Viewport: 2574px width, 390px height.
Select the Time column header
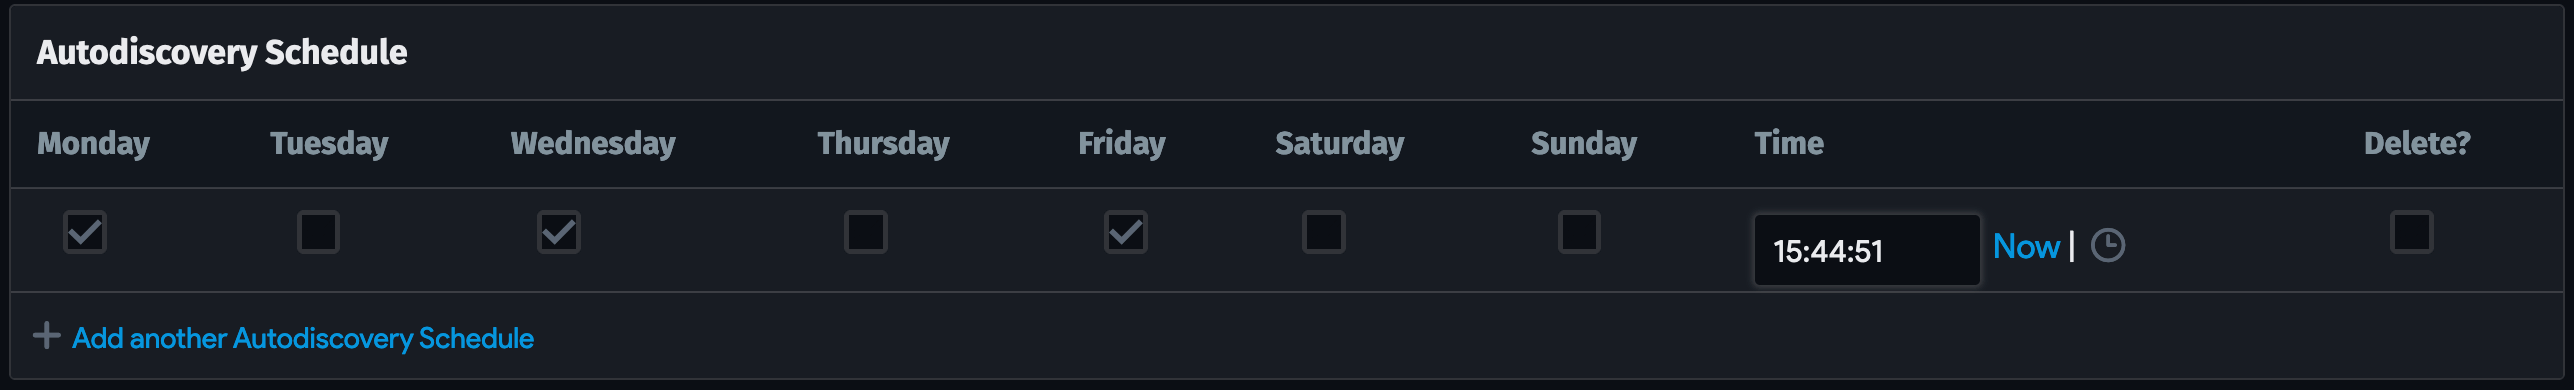click(x=1789, y=143)
